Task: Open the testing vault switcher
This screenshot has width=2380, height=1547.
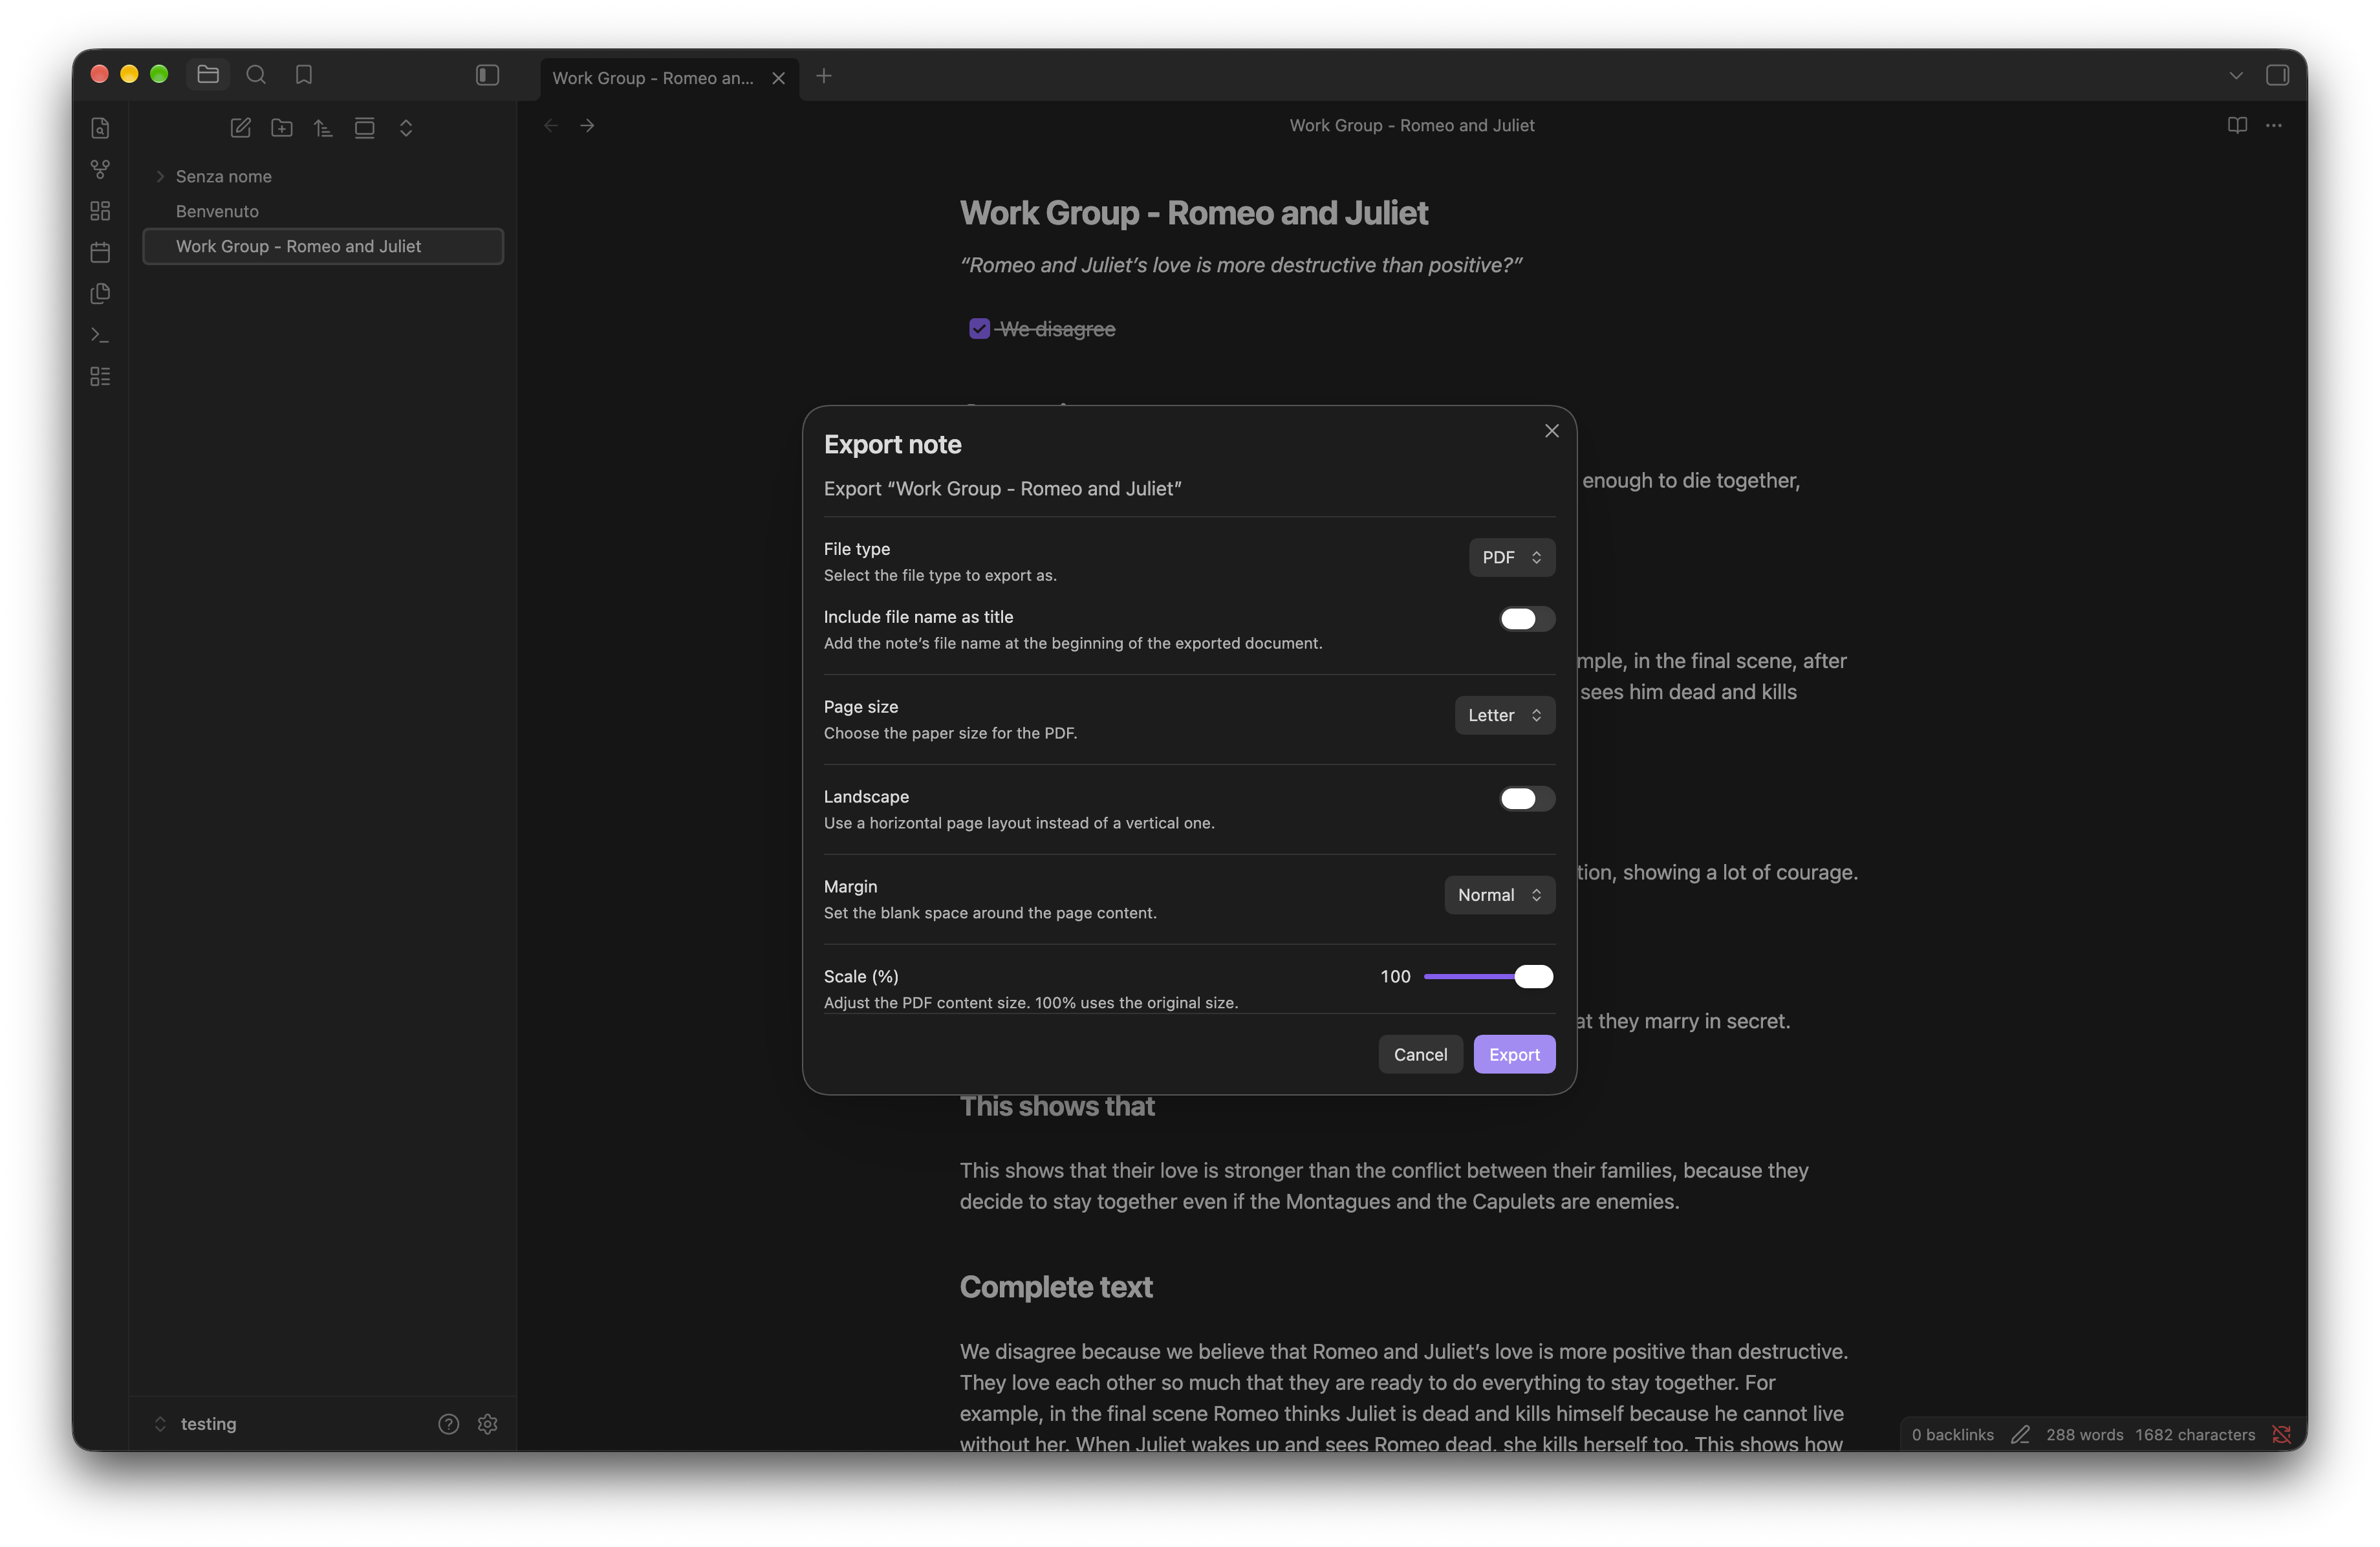Action: pos(196,1424)
